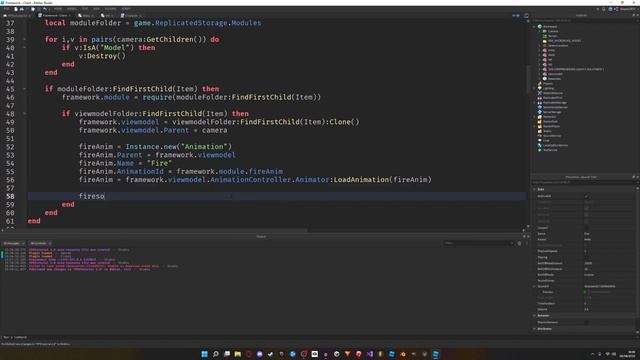Screen dimensions: 640x360
Task: Collapse the Workspace tree node
Action: click(534, 27)
